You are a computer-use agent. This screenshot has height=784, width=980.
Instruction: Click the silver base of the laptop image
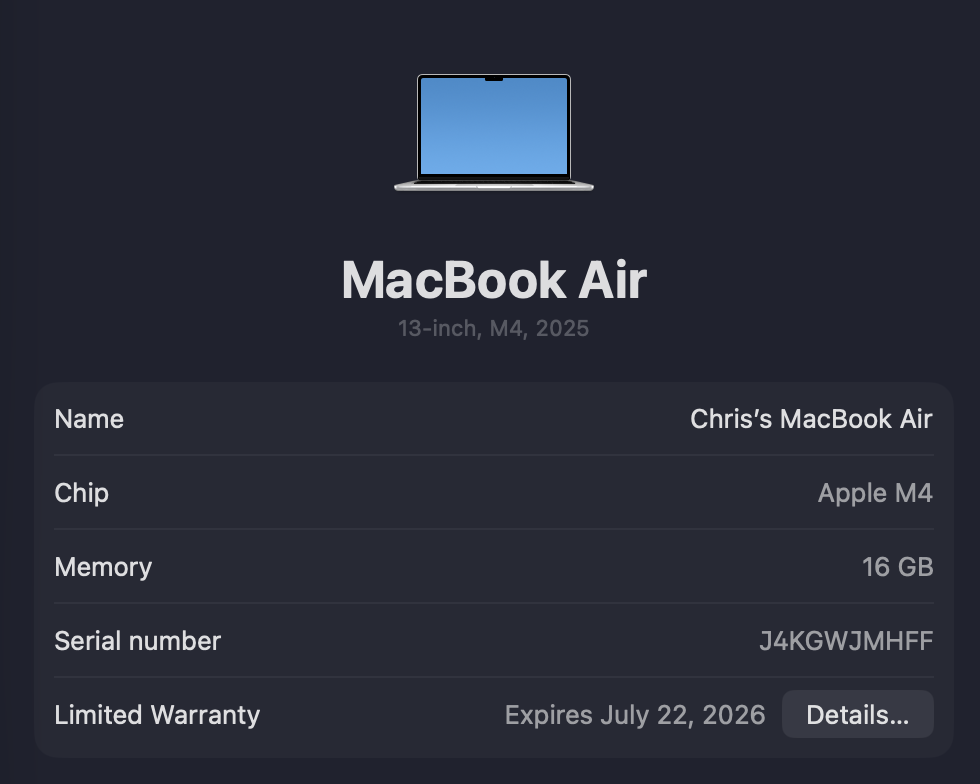tap(494, 185)
